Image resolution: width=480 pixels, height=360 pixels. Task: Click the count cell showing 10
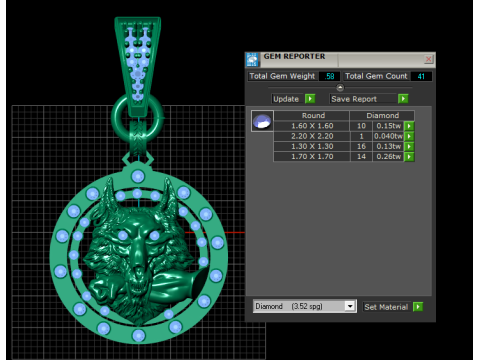[x=361, y=126]
